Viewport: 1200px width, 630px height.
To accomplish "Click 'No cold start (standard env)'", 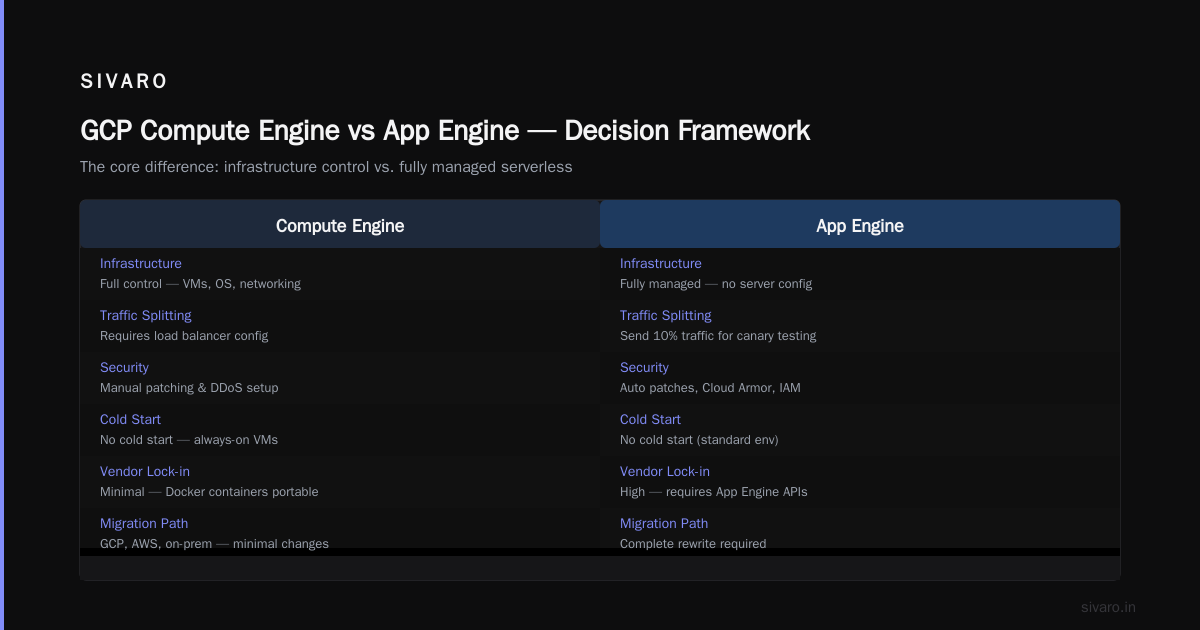I will 699,440.
